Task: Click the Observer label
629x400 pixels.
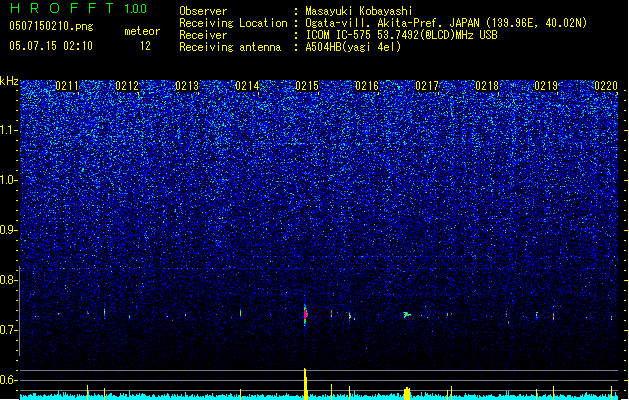Action: (203, 11)
